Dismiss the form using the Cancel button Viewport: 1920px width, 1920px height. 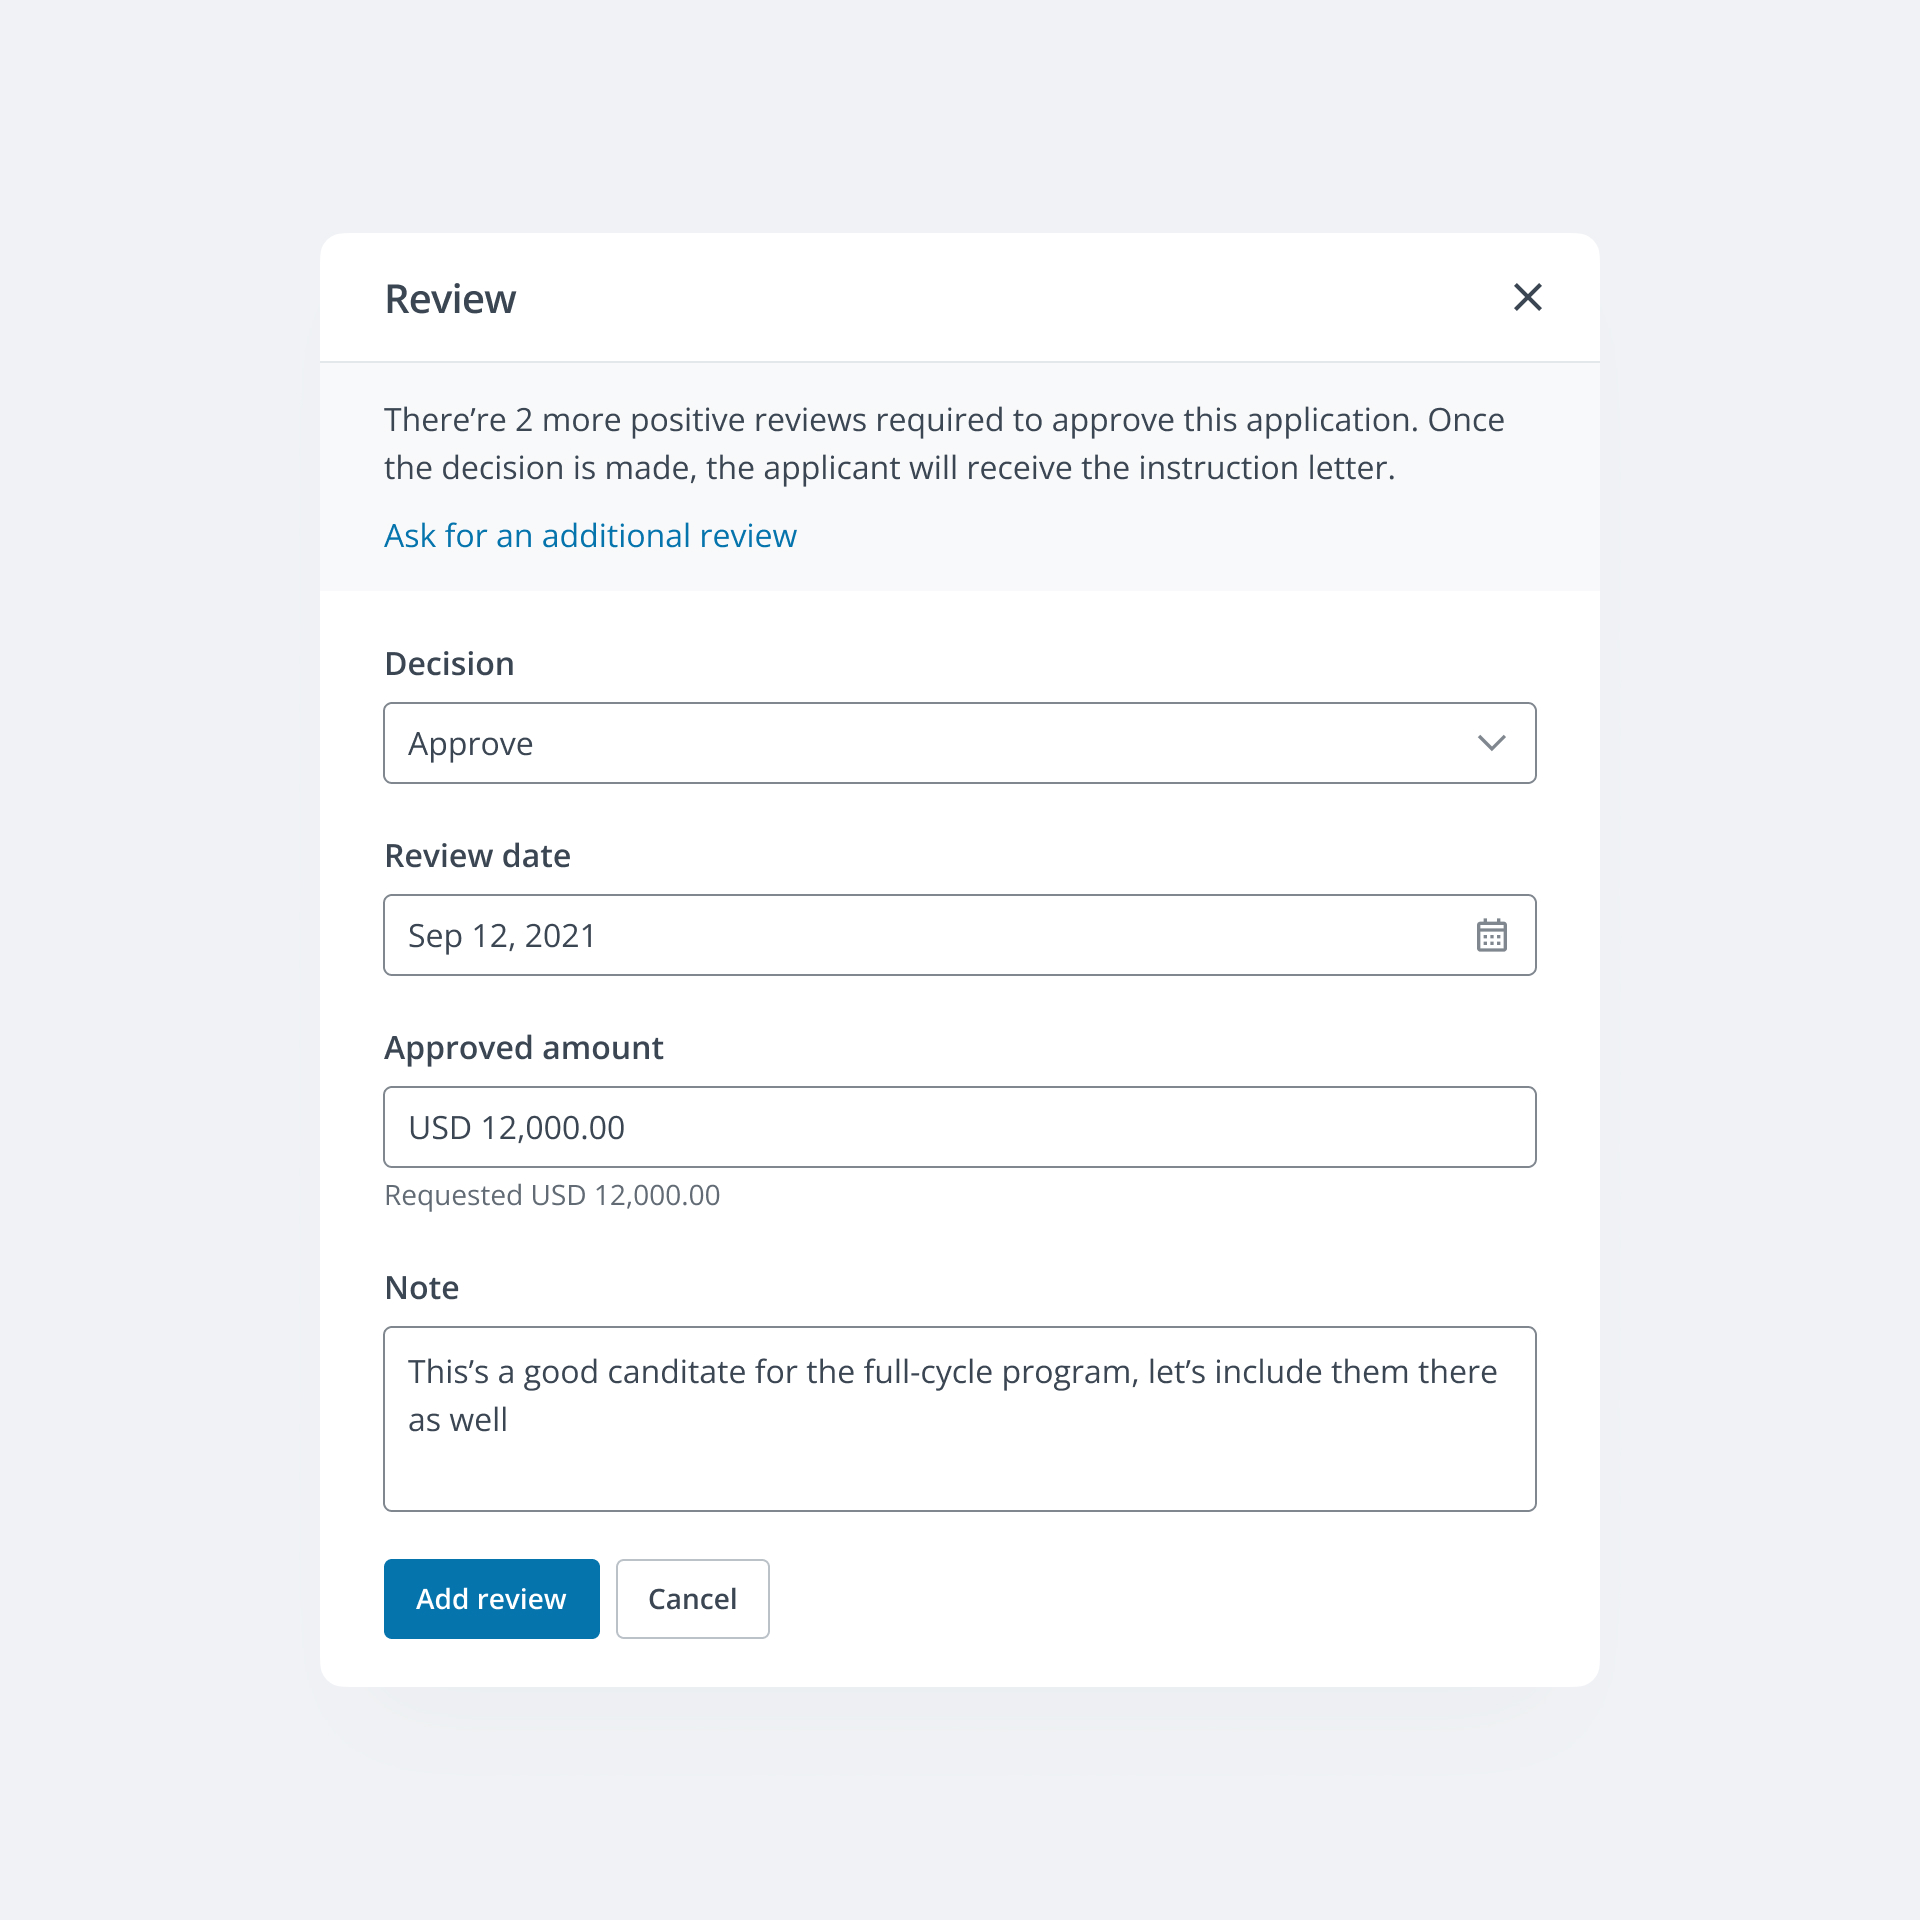[x=693, y=1599]
